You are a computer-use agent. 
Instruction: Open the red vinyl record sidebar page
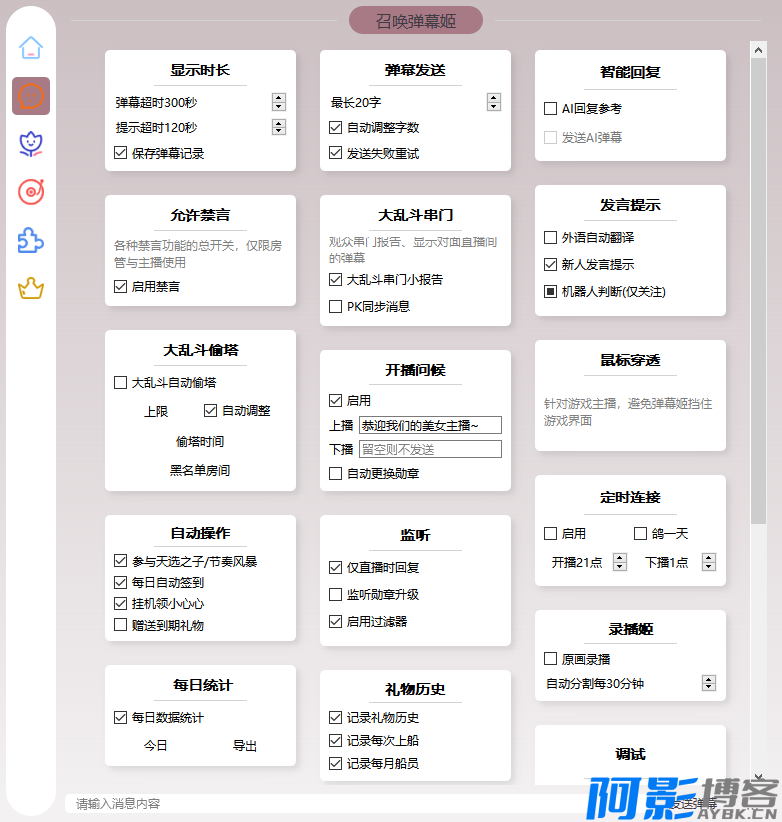pyautogui.click(x=31, y=191)
